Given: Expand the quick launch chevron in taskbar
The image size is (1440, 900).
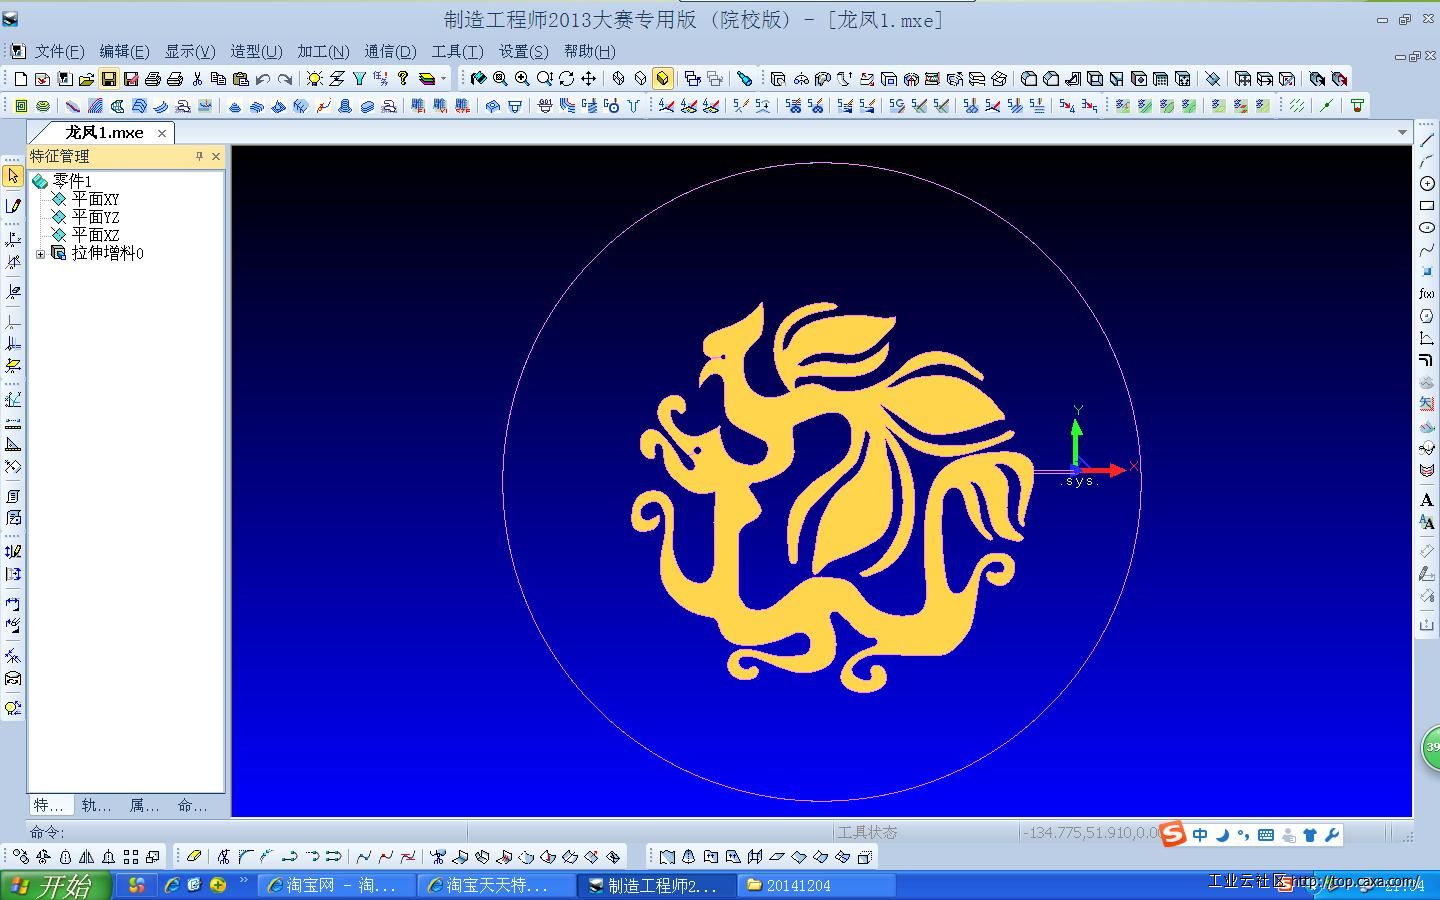Looking at the screenshot, I should [x=243, y=881].
